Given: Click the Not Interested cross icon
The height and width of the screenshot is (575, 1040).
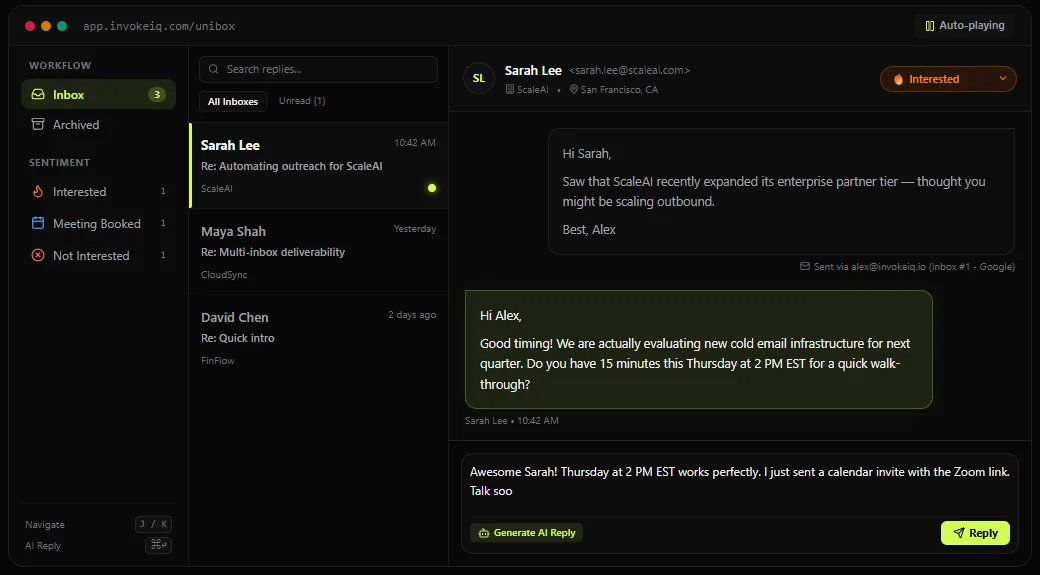Looking at the screenshot, I should 38,255.
